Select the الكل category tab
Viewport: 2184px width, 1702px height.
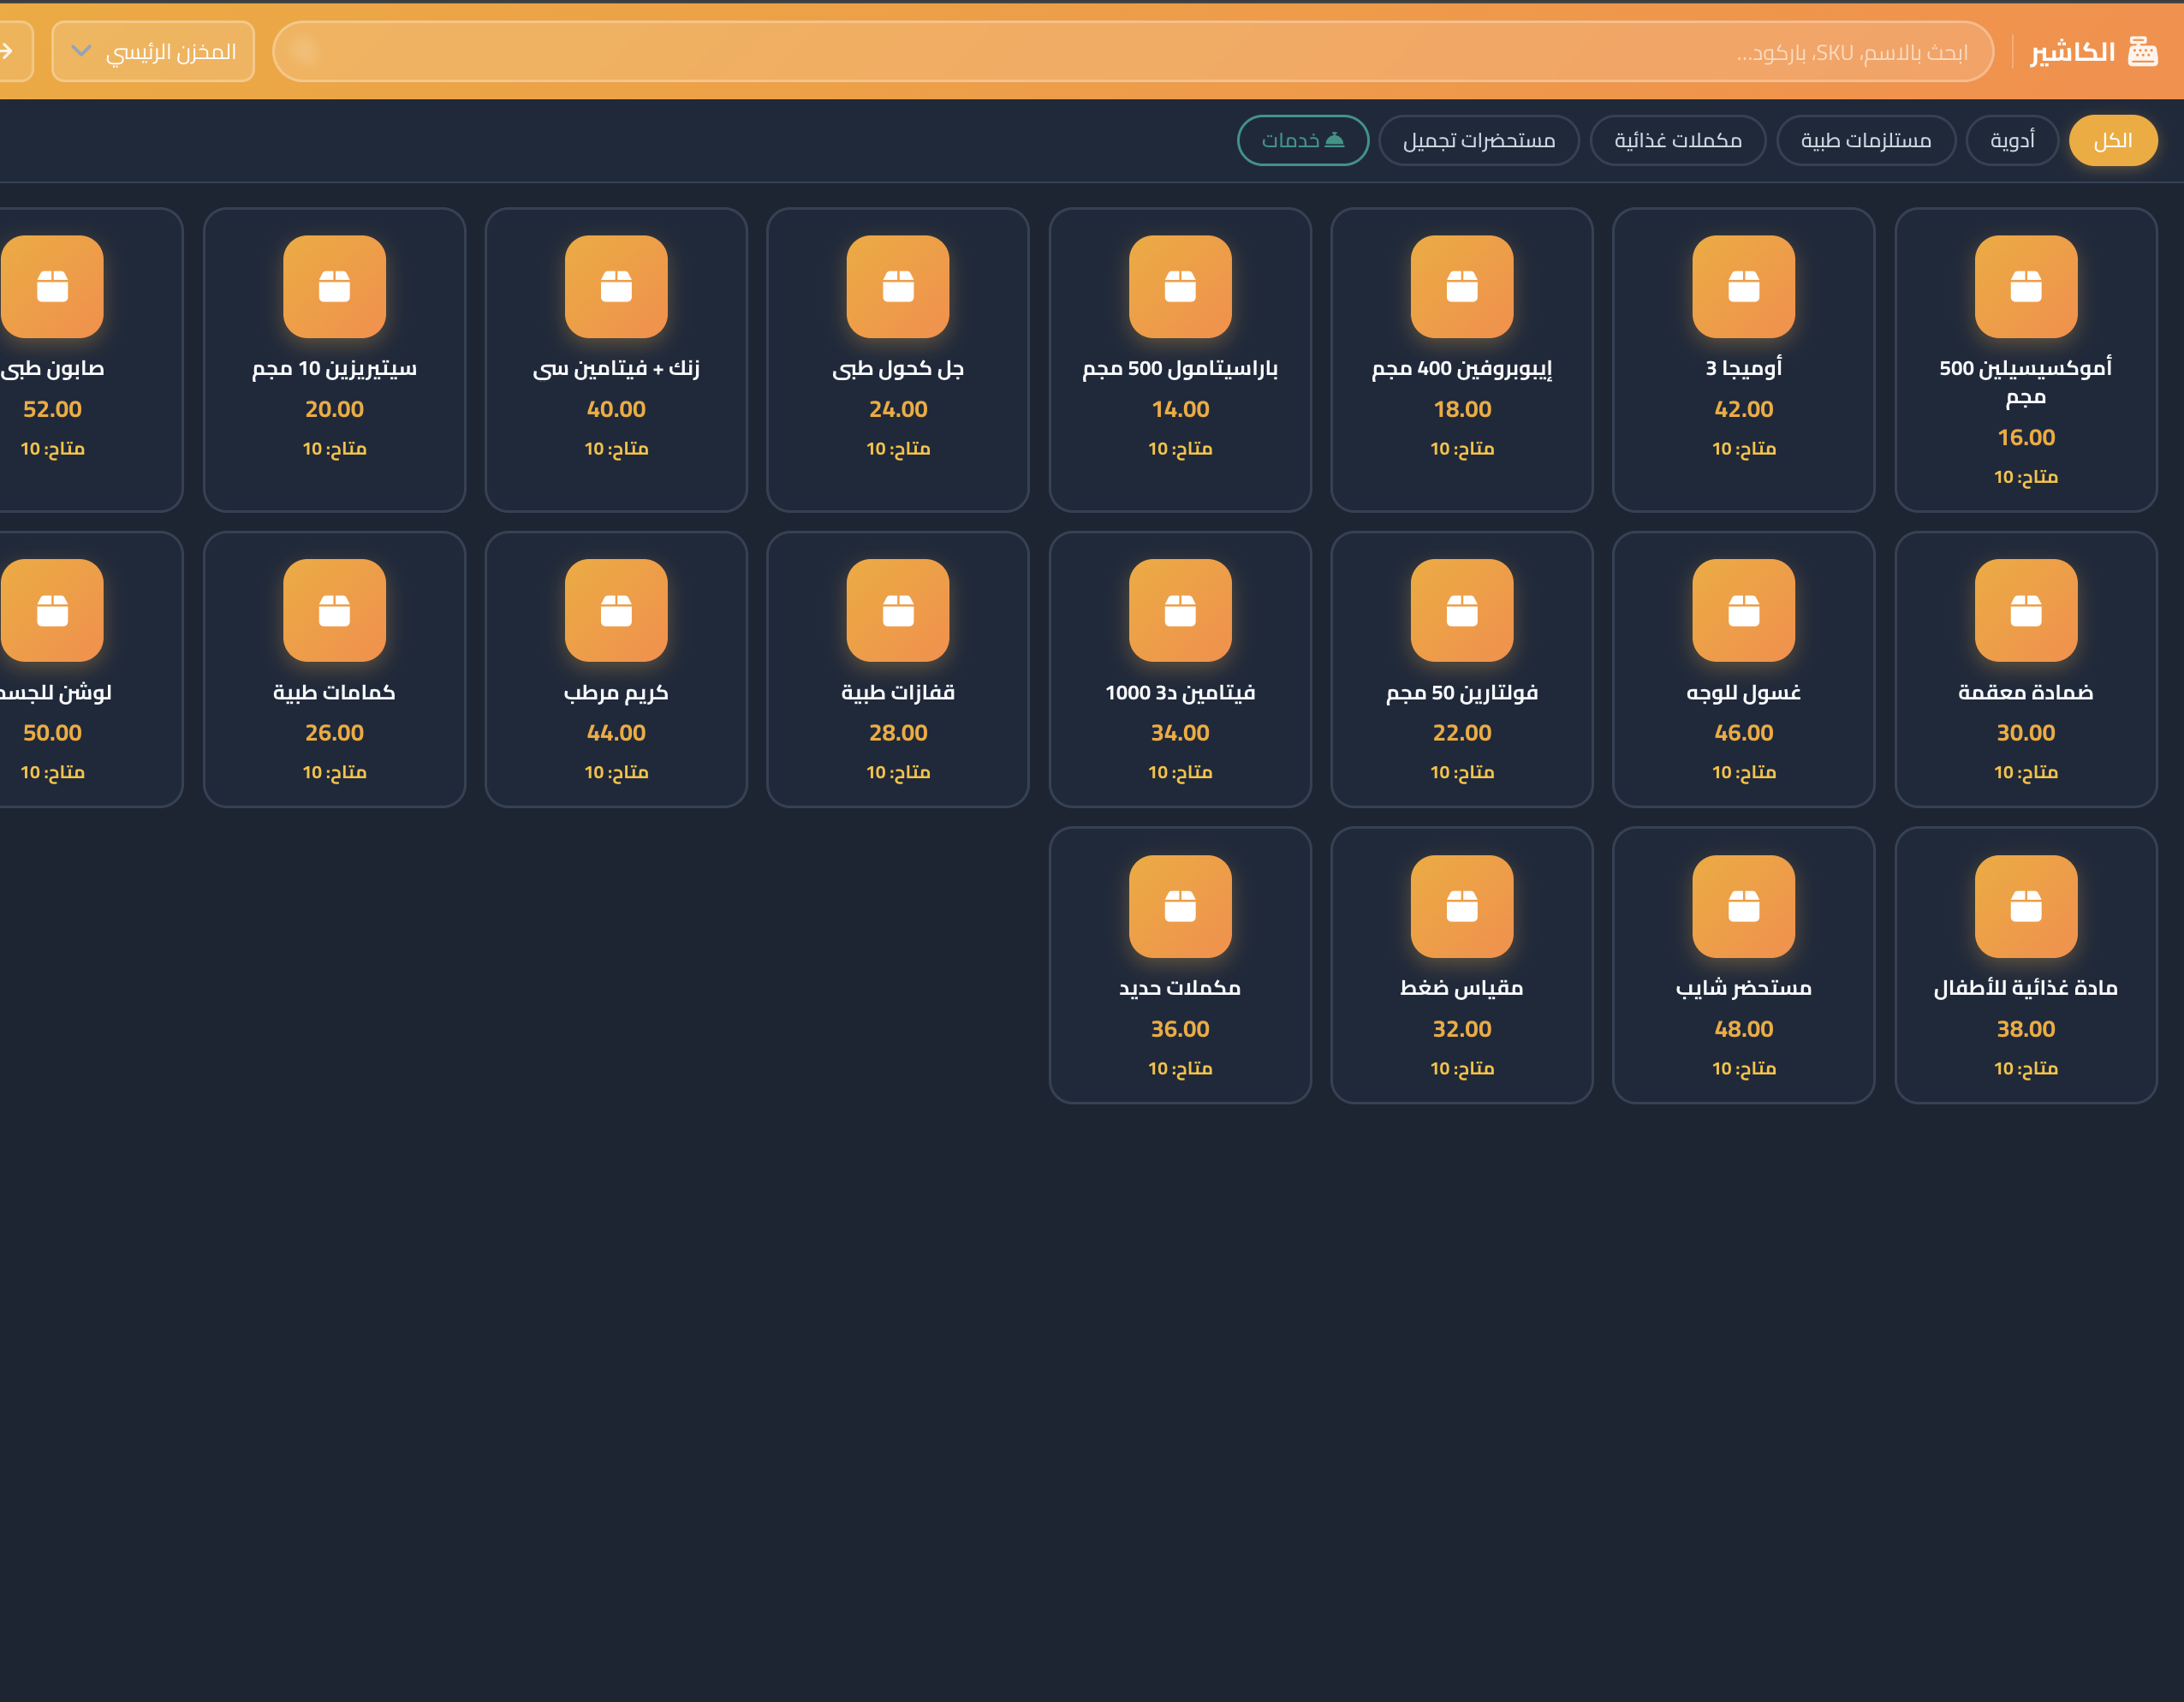2112,140
